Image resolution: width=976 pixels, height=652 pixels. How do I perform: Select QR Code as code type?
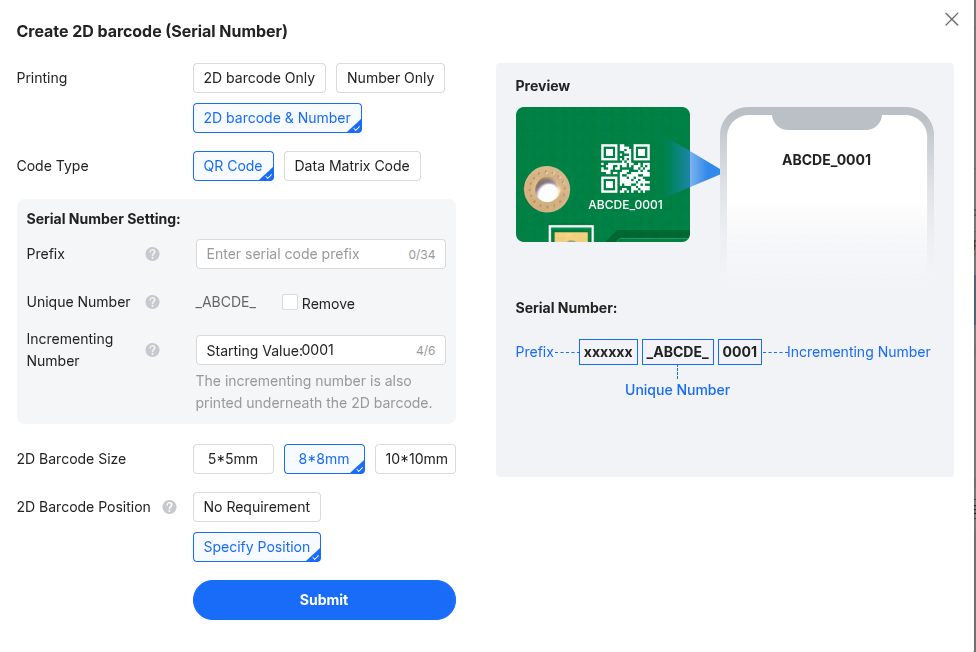coord(233,166)
